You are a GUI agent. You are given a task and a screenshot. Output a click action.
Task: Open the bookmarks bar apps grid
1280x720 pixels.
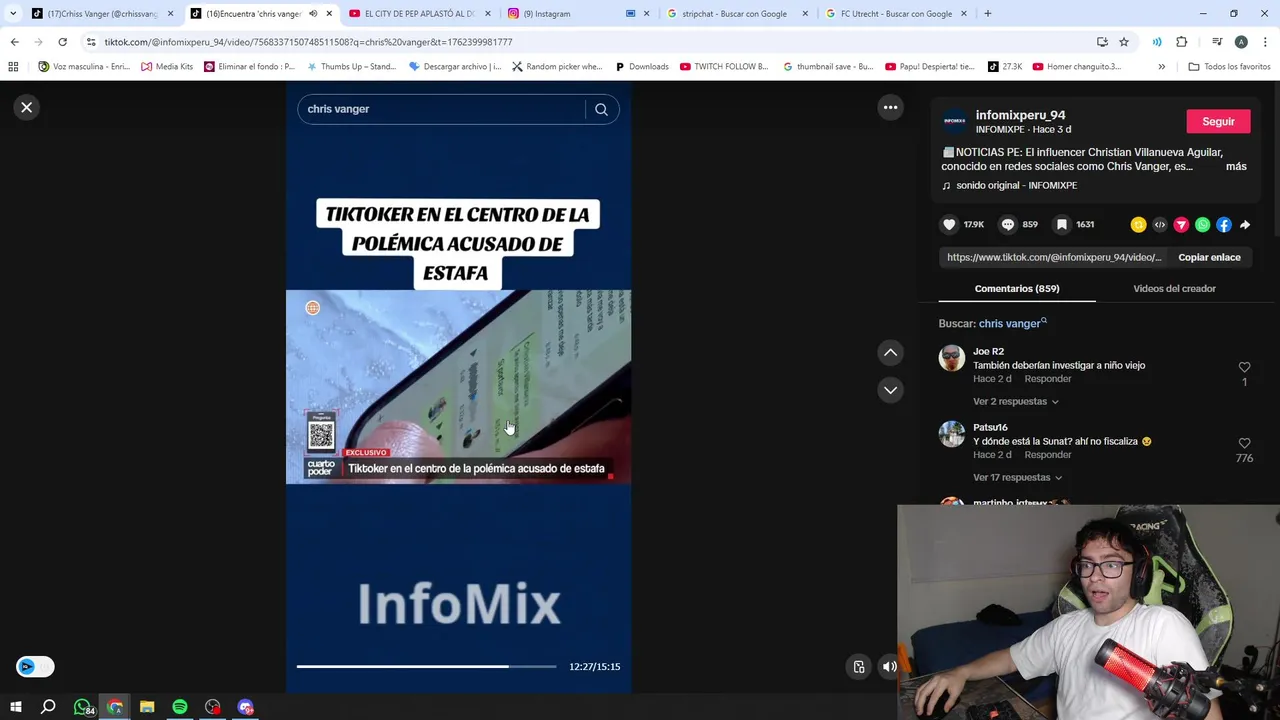[x=13, y=67]
